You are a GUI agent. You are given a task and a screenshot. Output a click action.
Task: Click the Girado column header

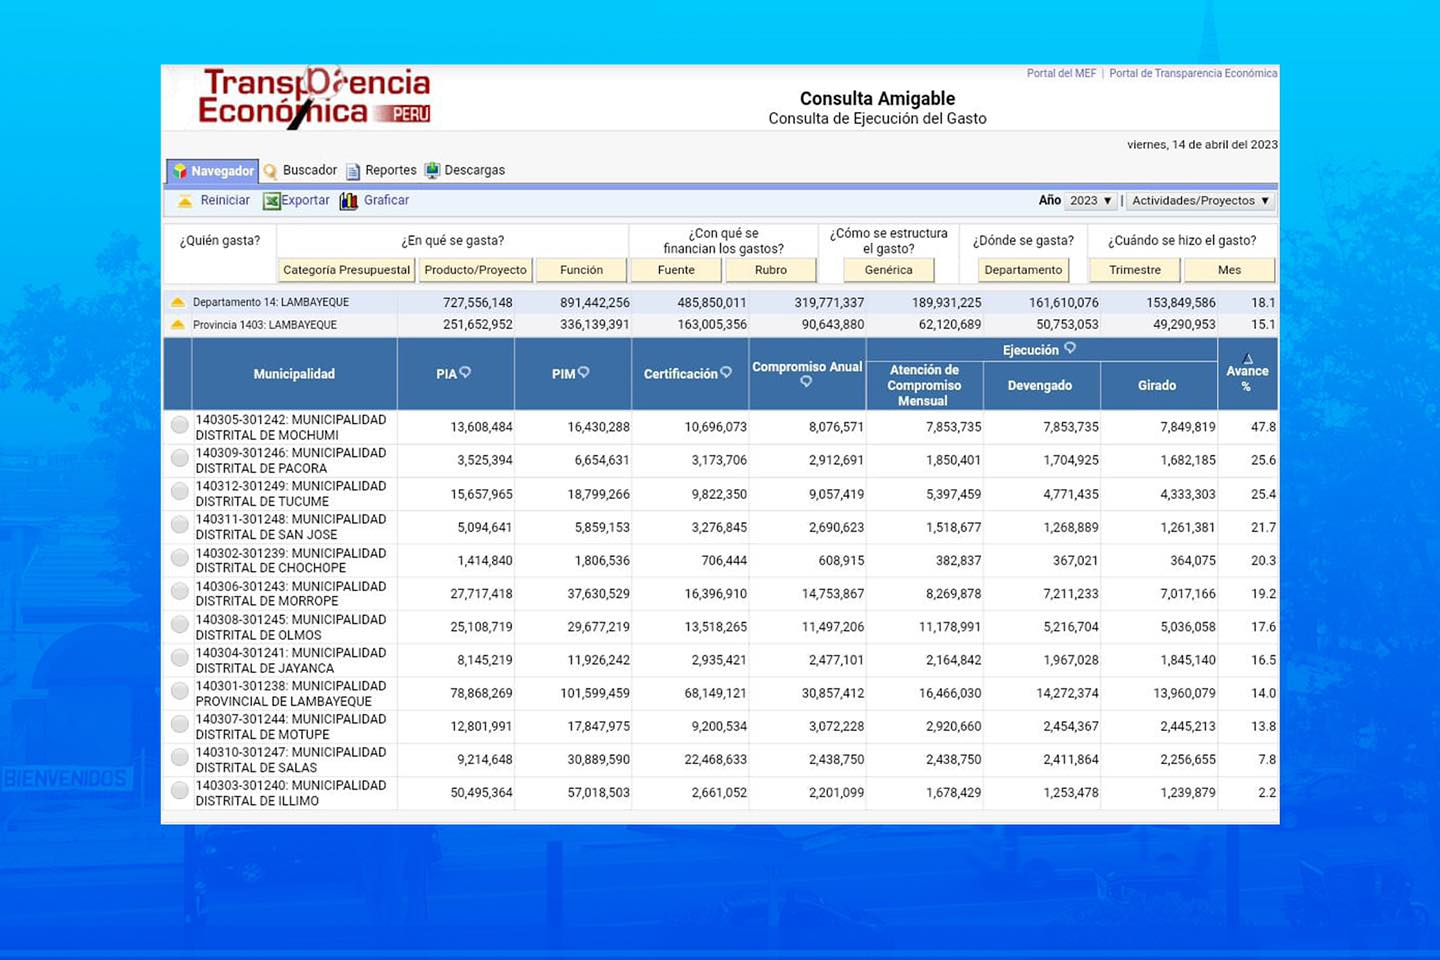coord(1157,385)
